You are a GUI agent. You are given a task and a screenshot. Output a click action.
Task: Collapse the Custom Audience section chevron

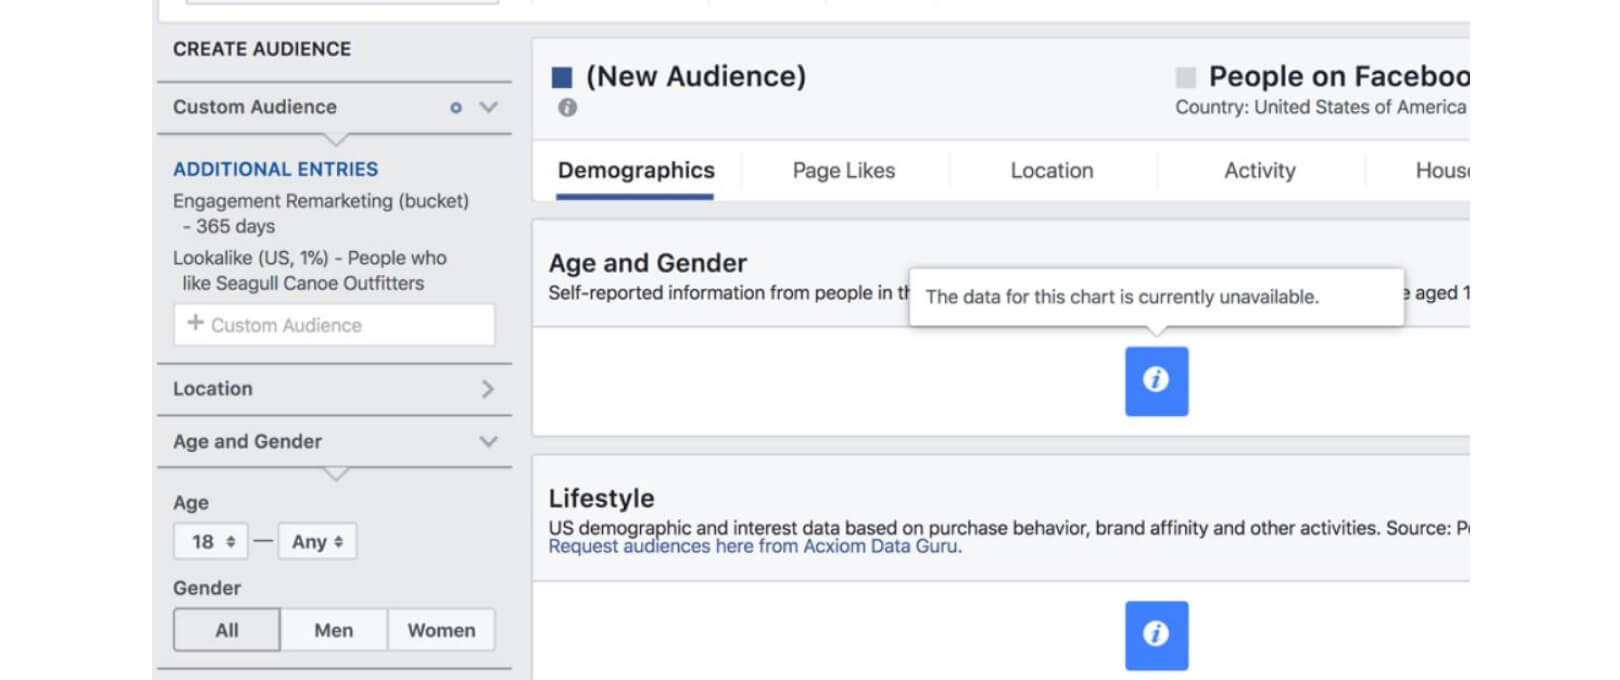click(x=488, y=107)
